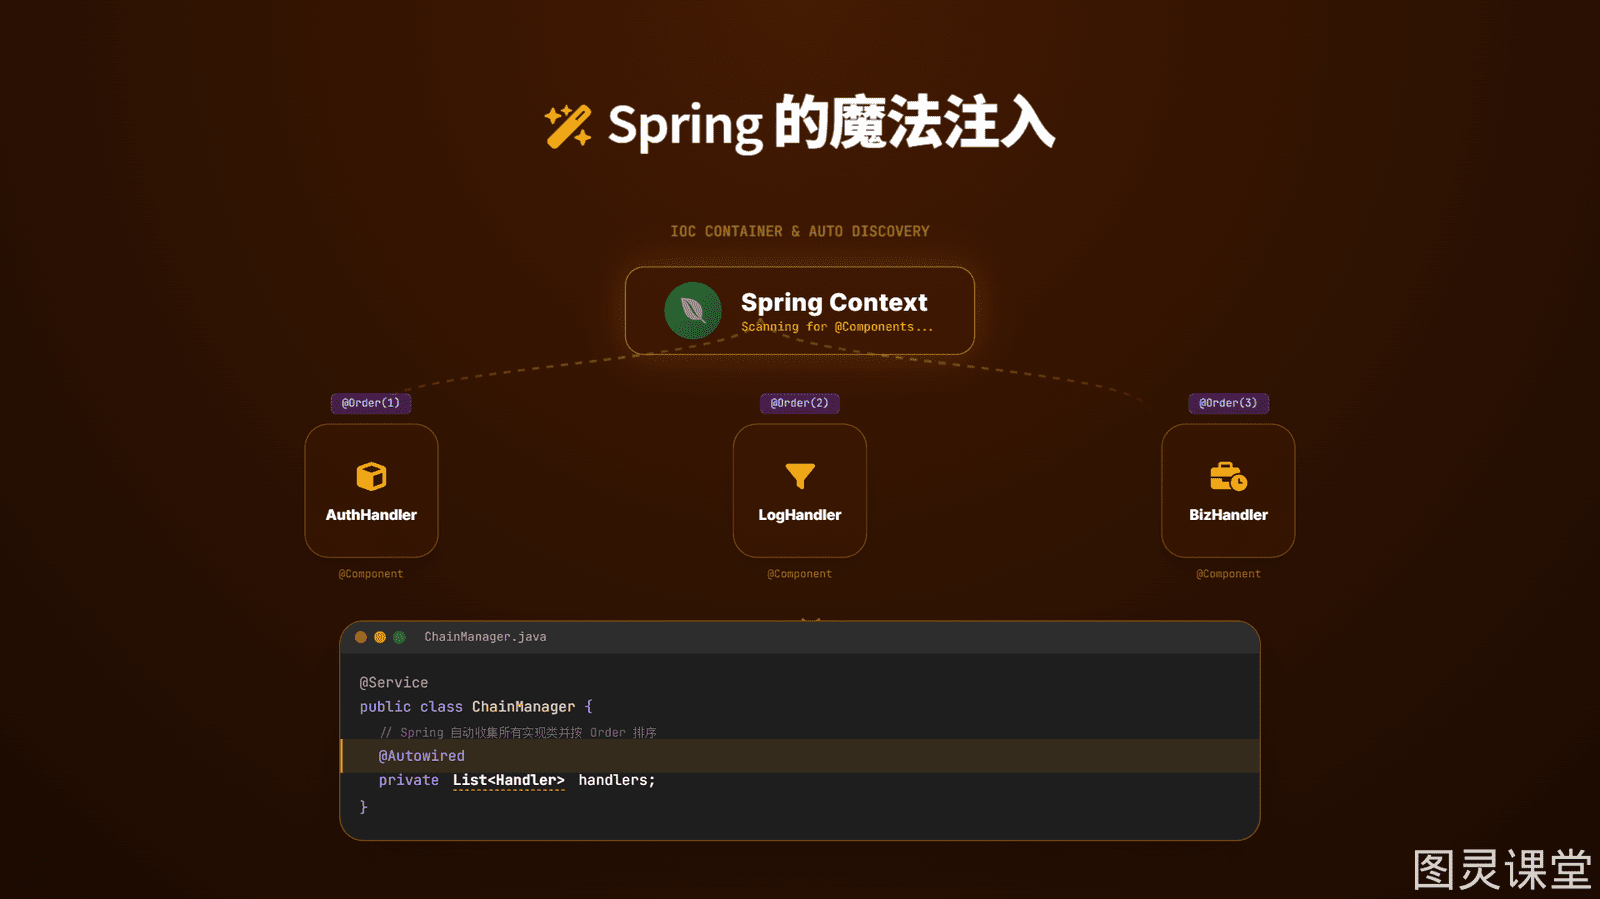
Task: Click the "// Spring" code comment line
Action: [x=518, y=733]
